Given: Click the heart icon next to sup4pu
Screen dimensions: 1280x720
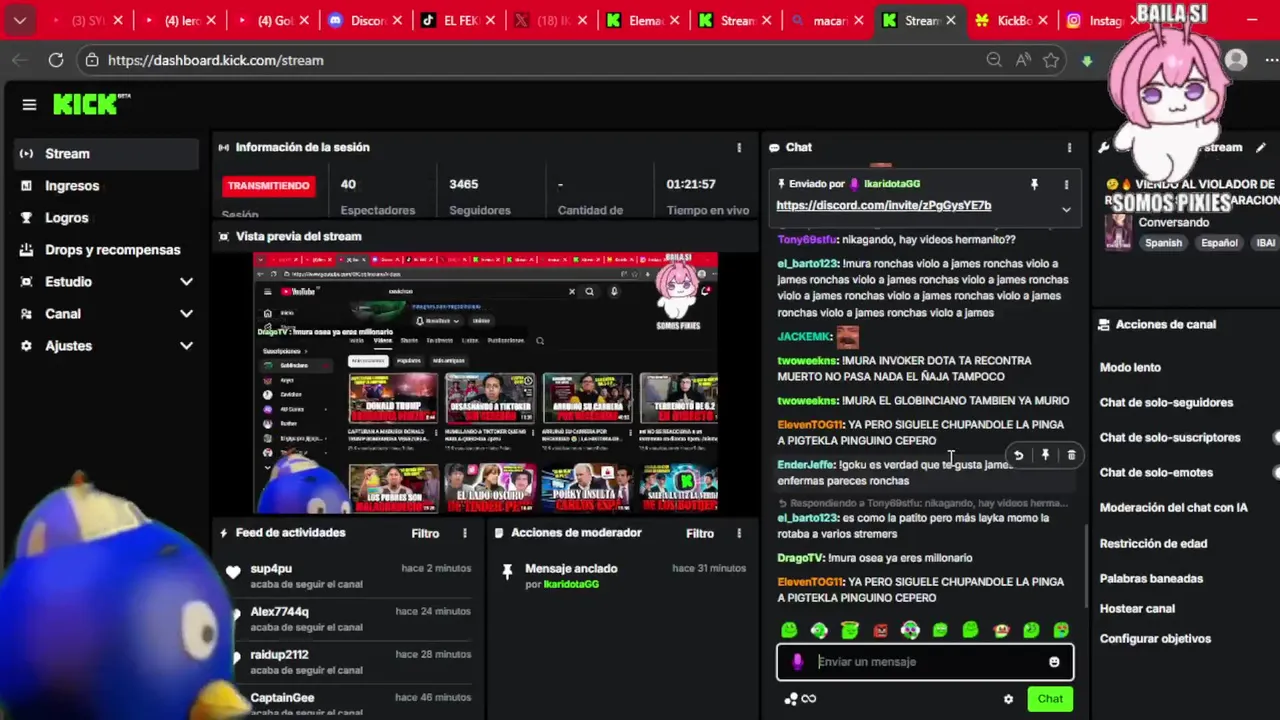Looking at the screenshot, I should coord(233,572).
